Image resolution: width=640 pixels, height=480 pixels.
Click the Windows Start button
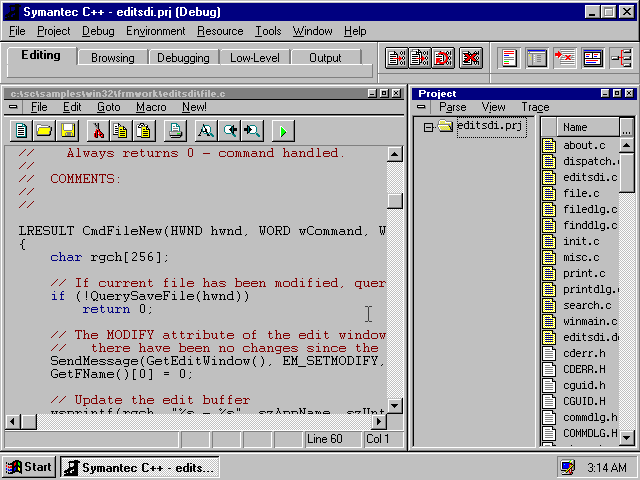tap(29, 467)
